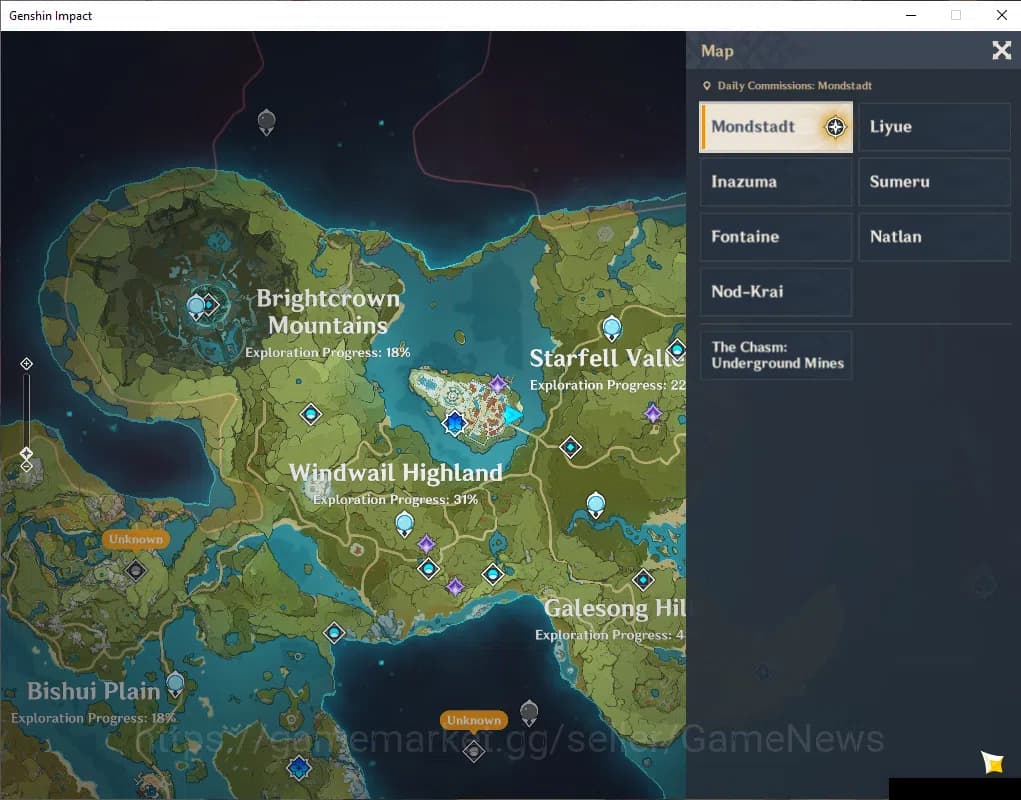Select Statue of The Seven by the lake north of Galesong Hill
This screenshot has width=1021, height=800.
596,505
